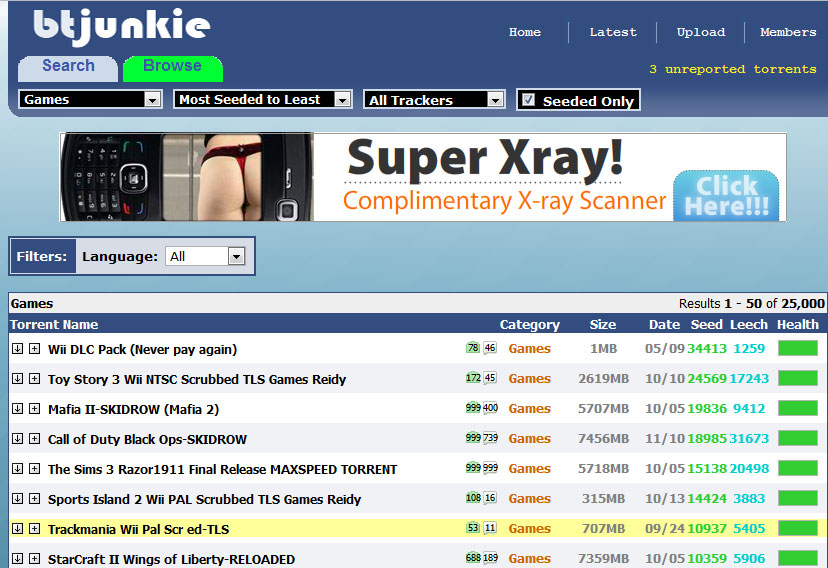Open Wii DLC Pack (Never pay again) torrent

pyautogui.click(x=143, y=349)
